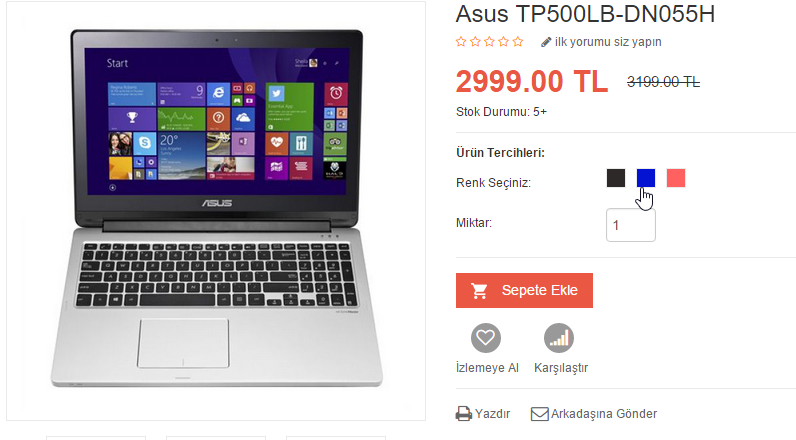The height and width of the screenshot is (440, 796).
Task: Rate the product with the first star
Action: pos(461,42)
